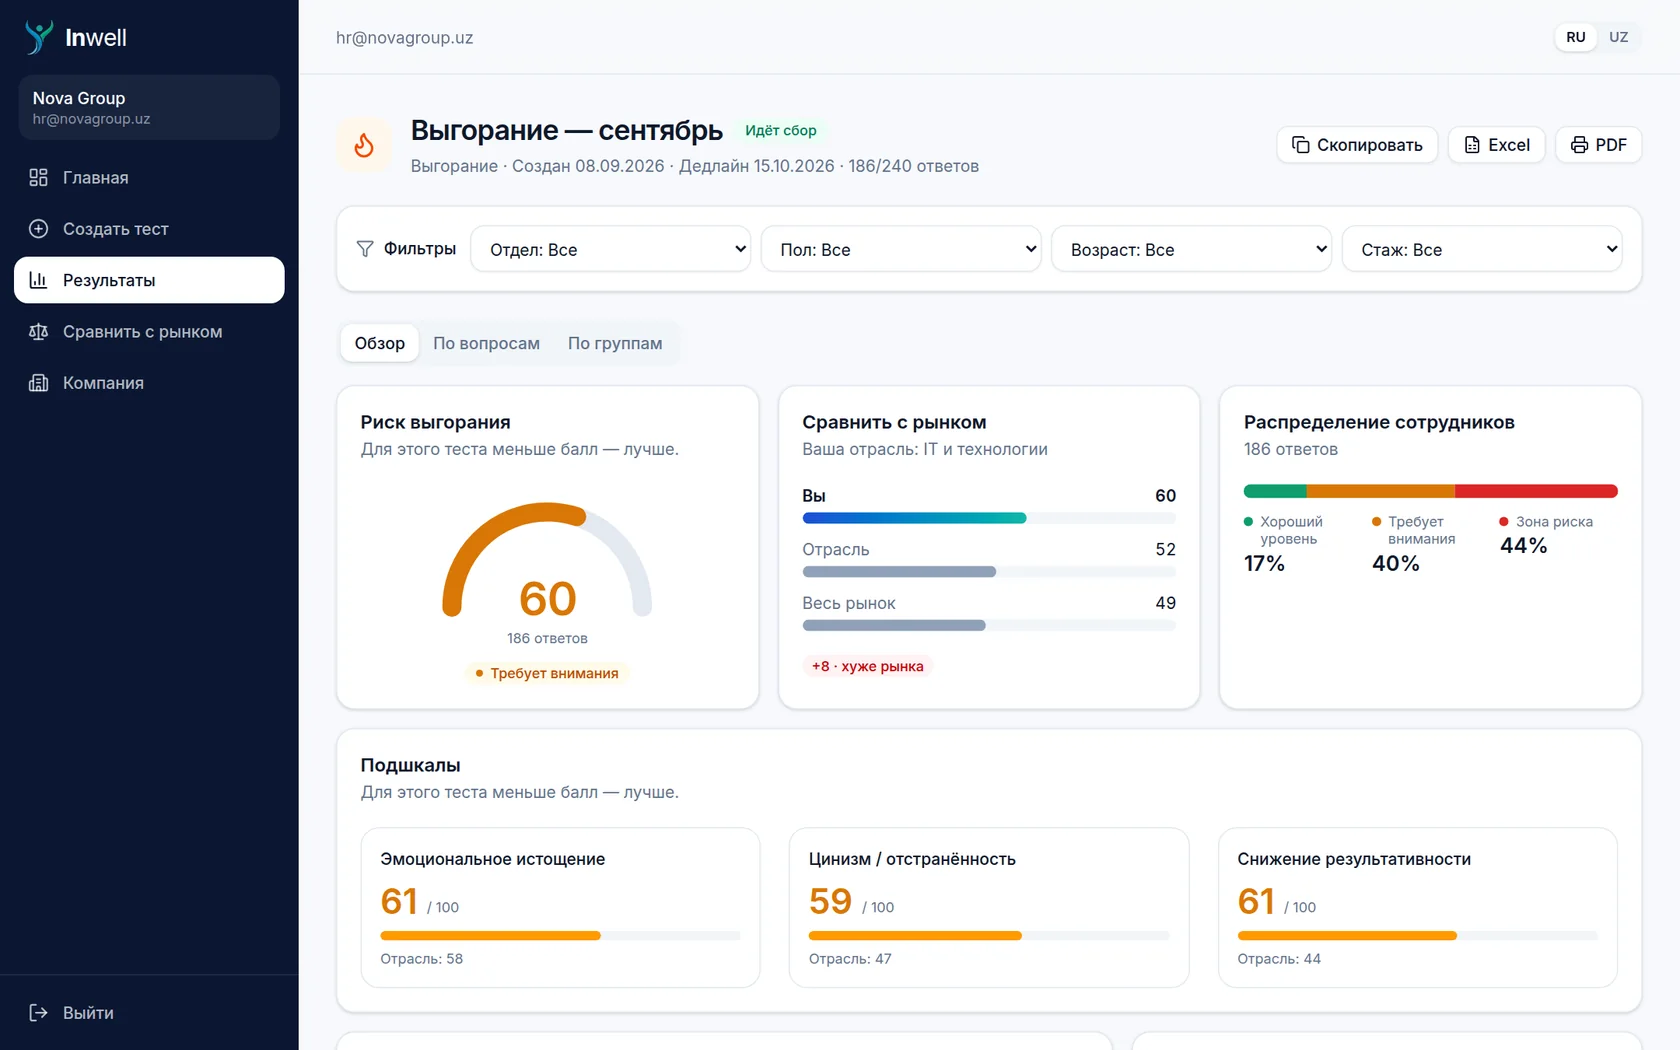Click the scales icon beside Сравнить с рынком
The image size is (1680, 1050).
pos(38,331)
